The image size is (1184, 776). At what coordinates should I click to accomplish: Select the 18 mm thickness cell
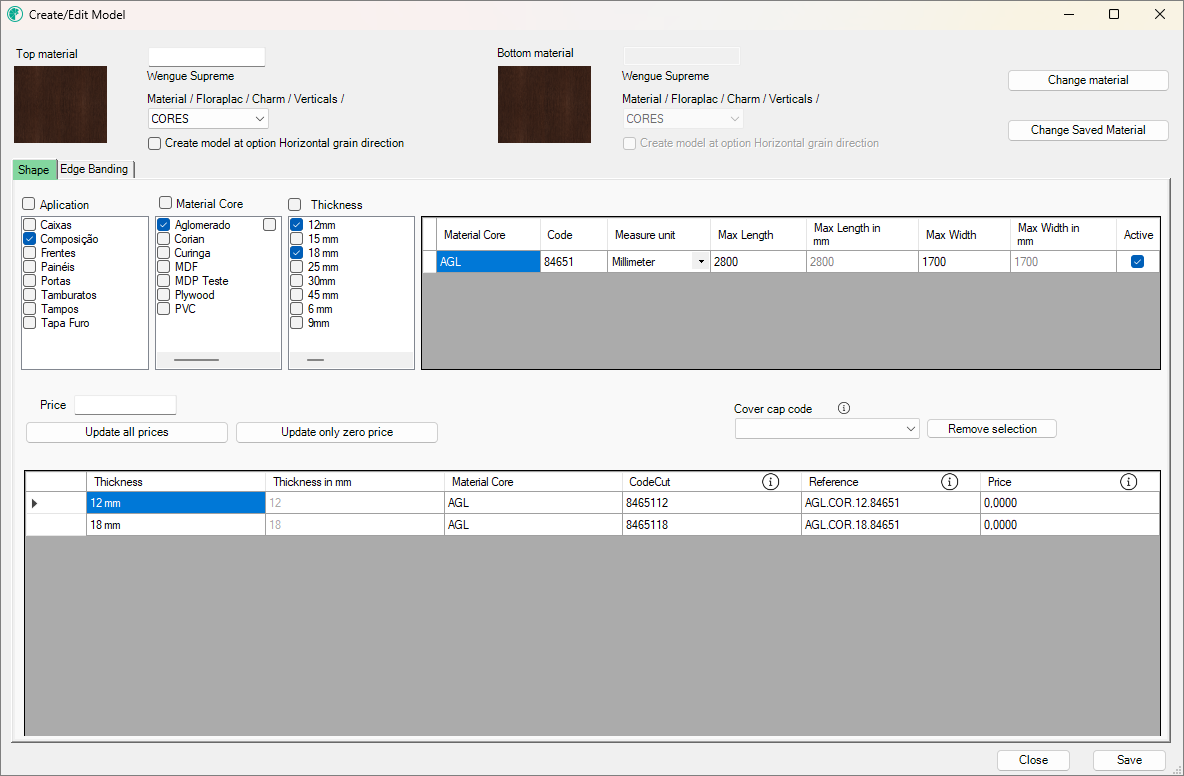(x=176, y=525)
